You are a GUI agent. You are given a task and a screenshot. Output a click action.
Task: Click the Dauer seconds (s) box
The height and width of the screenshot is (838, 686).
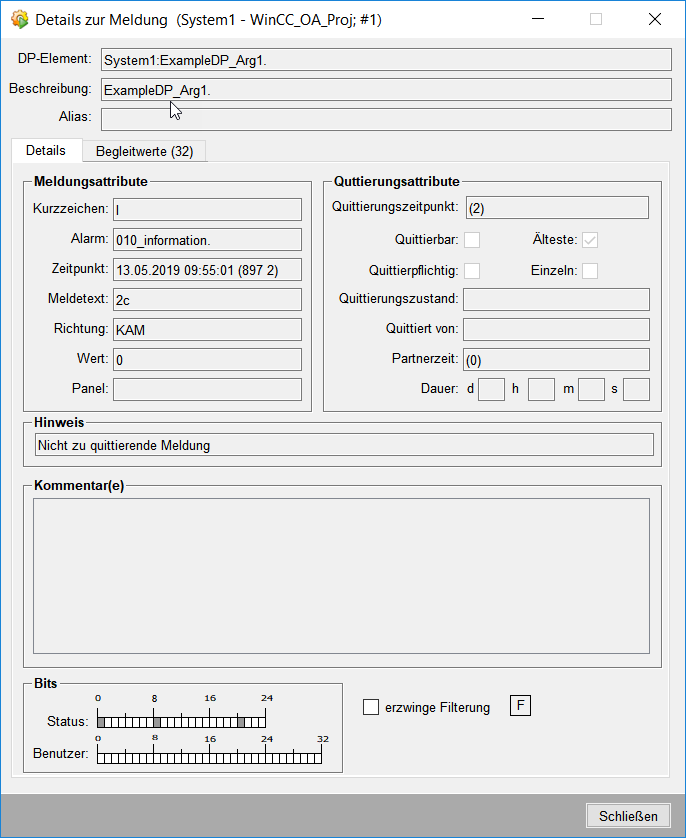pyautogui.click(x=636, y=389)
